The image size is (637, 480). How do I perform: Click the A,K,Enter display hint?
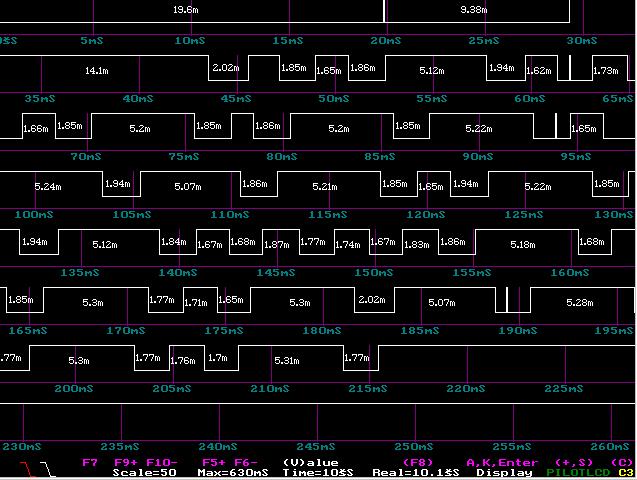tap(502, 463)
